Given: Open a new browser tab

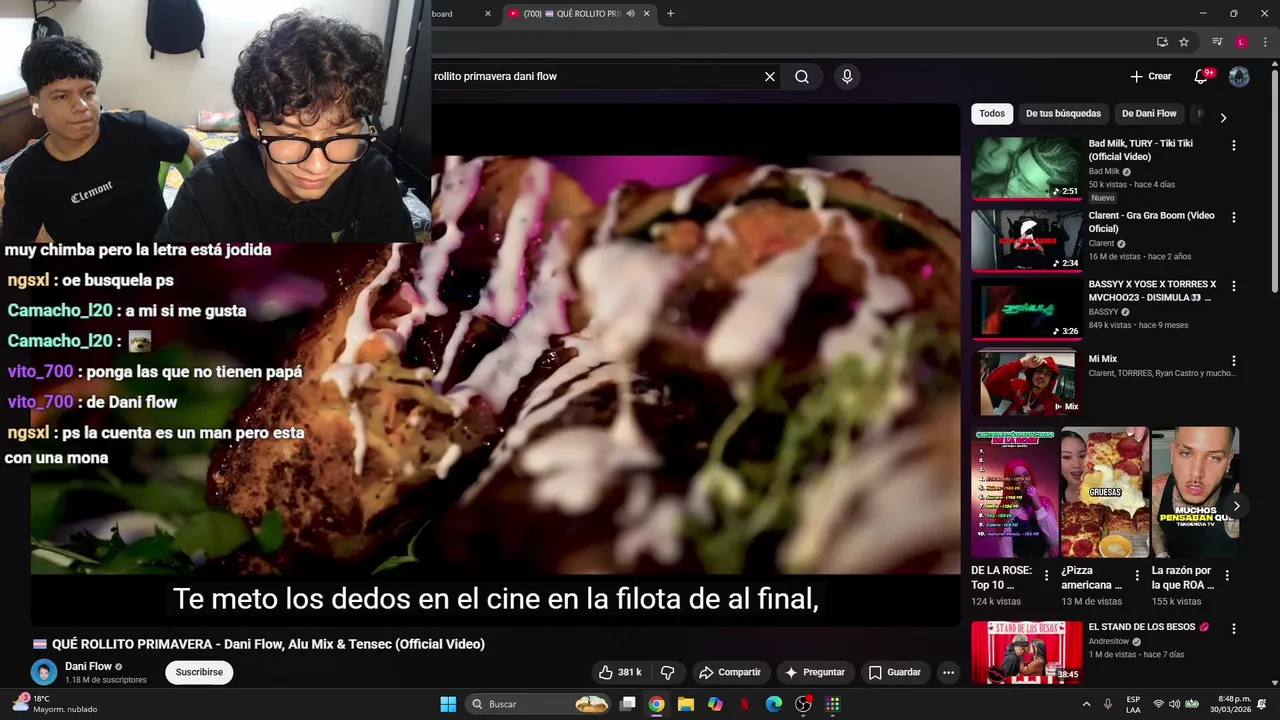Looking at the screenshot, I should (670, 13).
